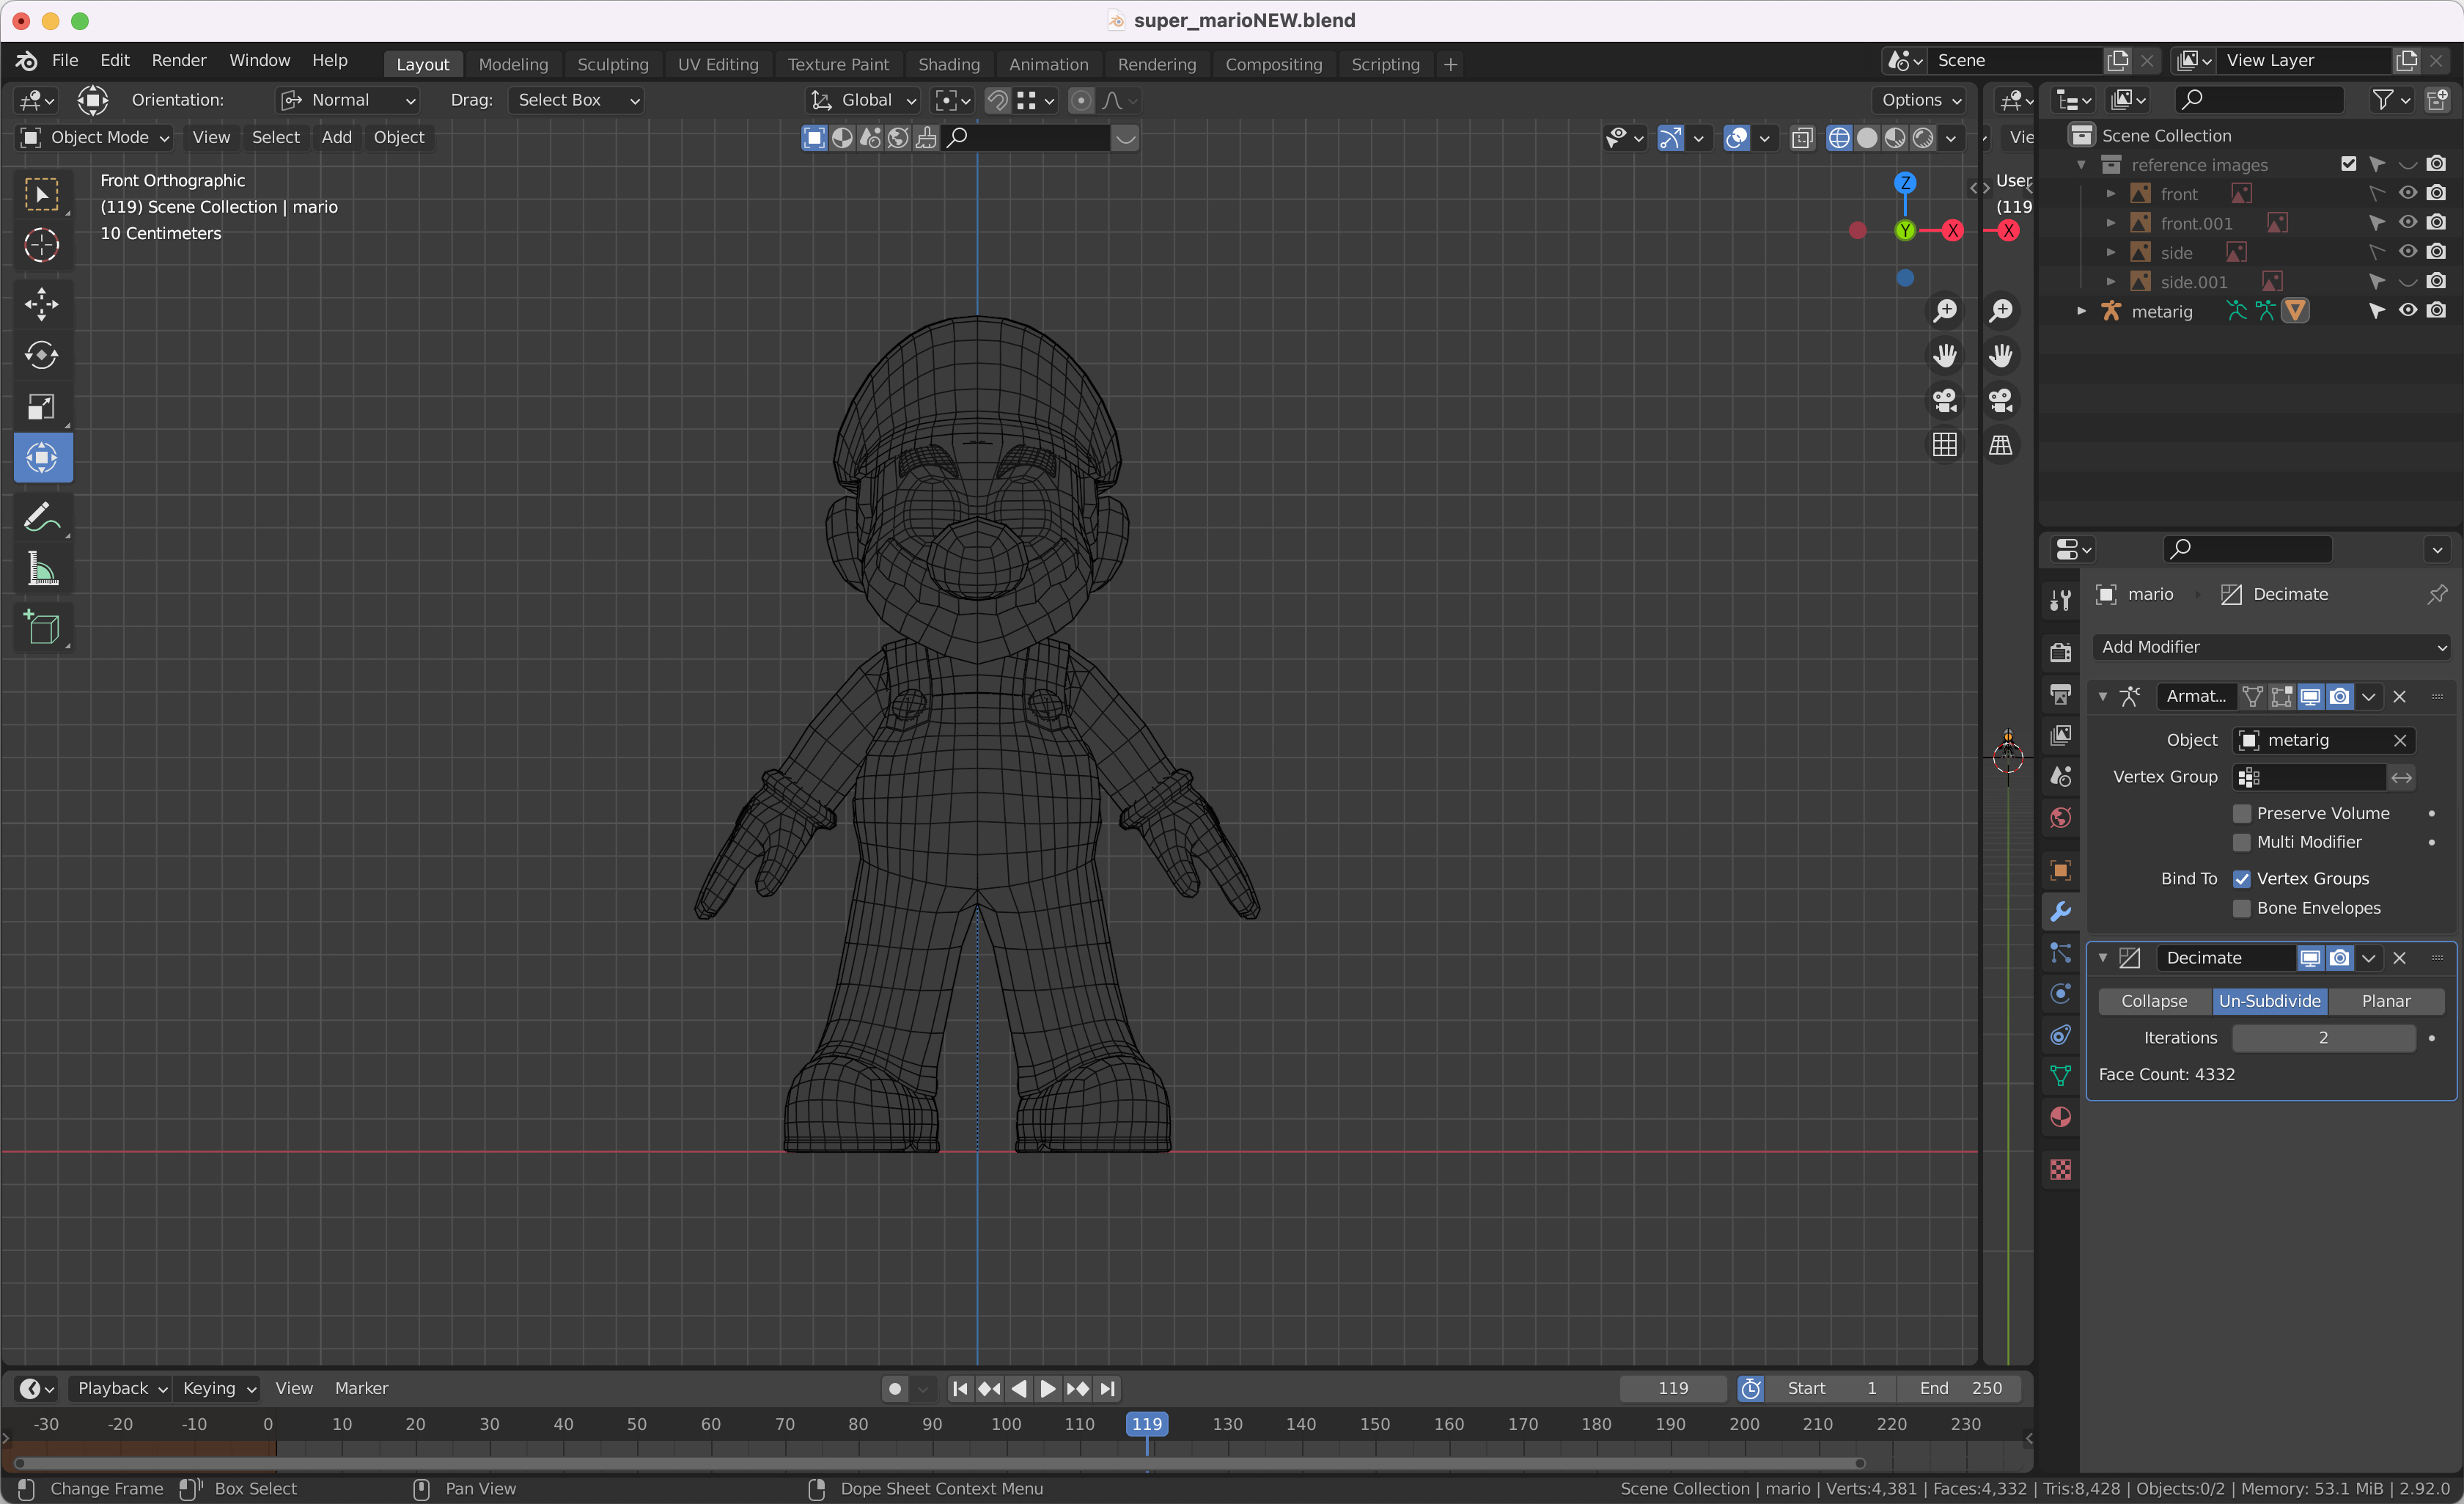Open the Object Data properties tab
2464x1504 pixels.
click(x=2060, y=1076)
